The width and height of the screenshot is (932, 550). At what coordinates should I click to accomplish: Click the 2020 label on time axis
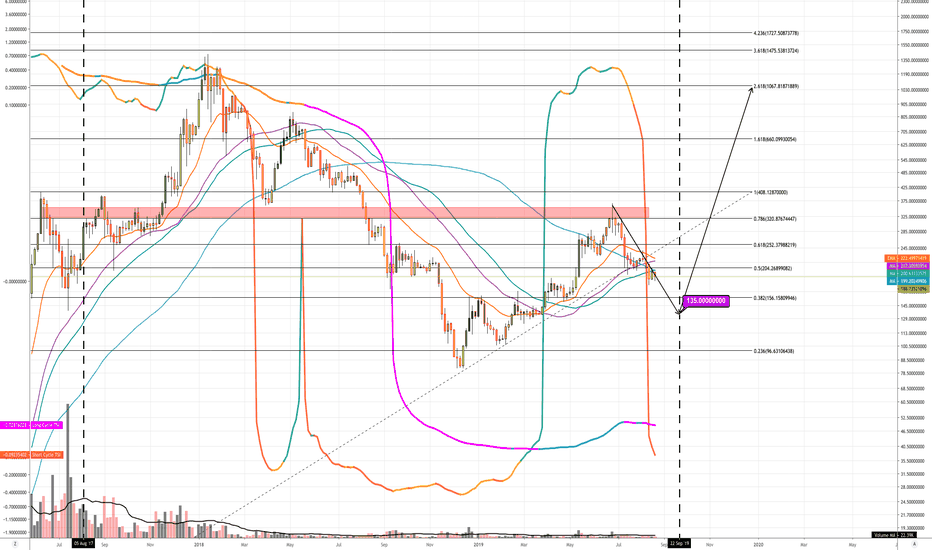[x=758, y=543]
